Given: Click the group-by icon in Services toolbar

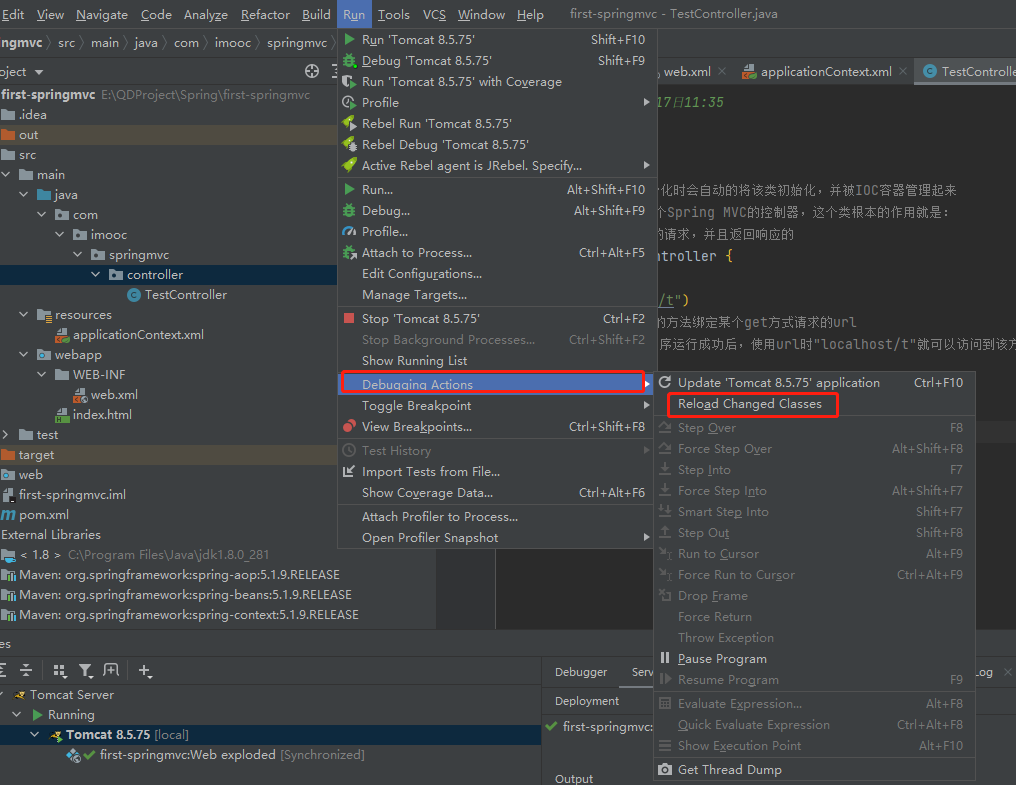Looking at the screenshot, I should (60, 670).
